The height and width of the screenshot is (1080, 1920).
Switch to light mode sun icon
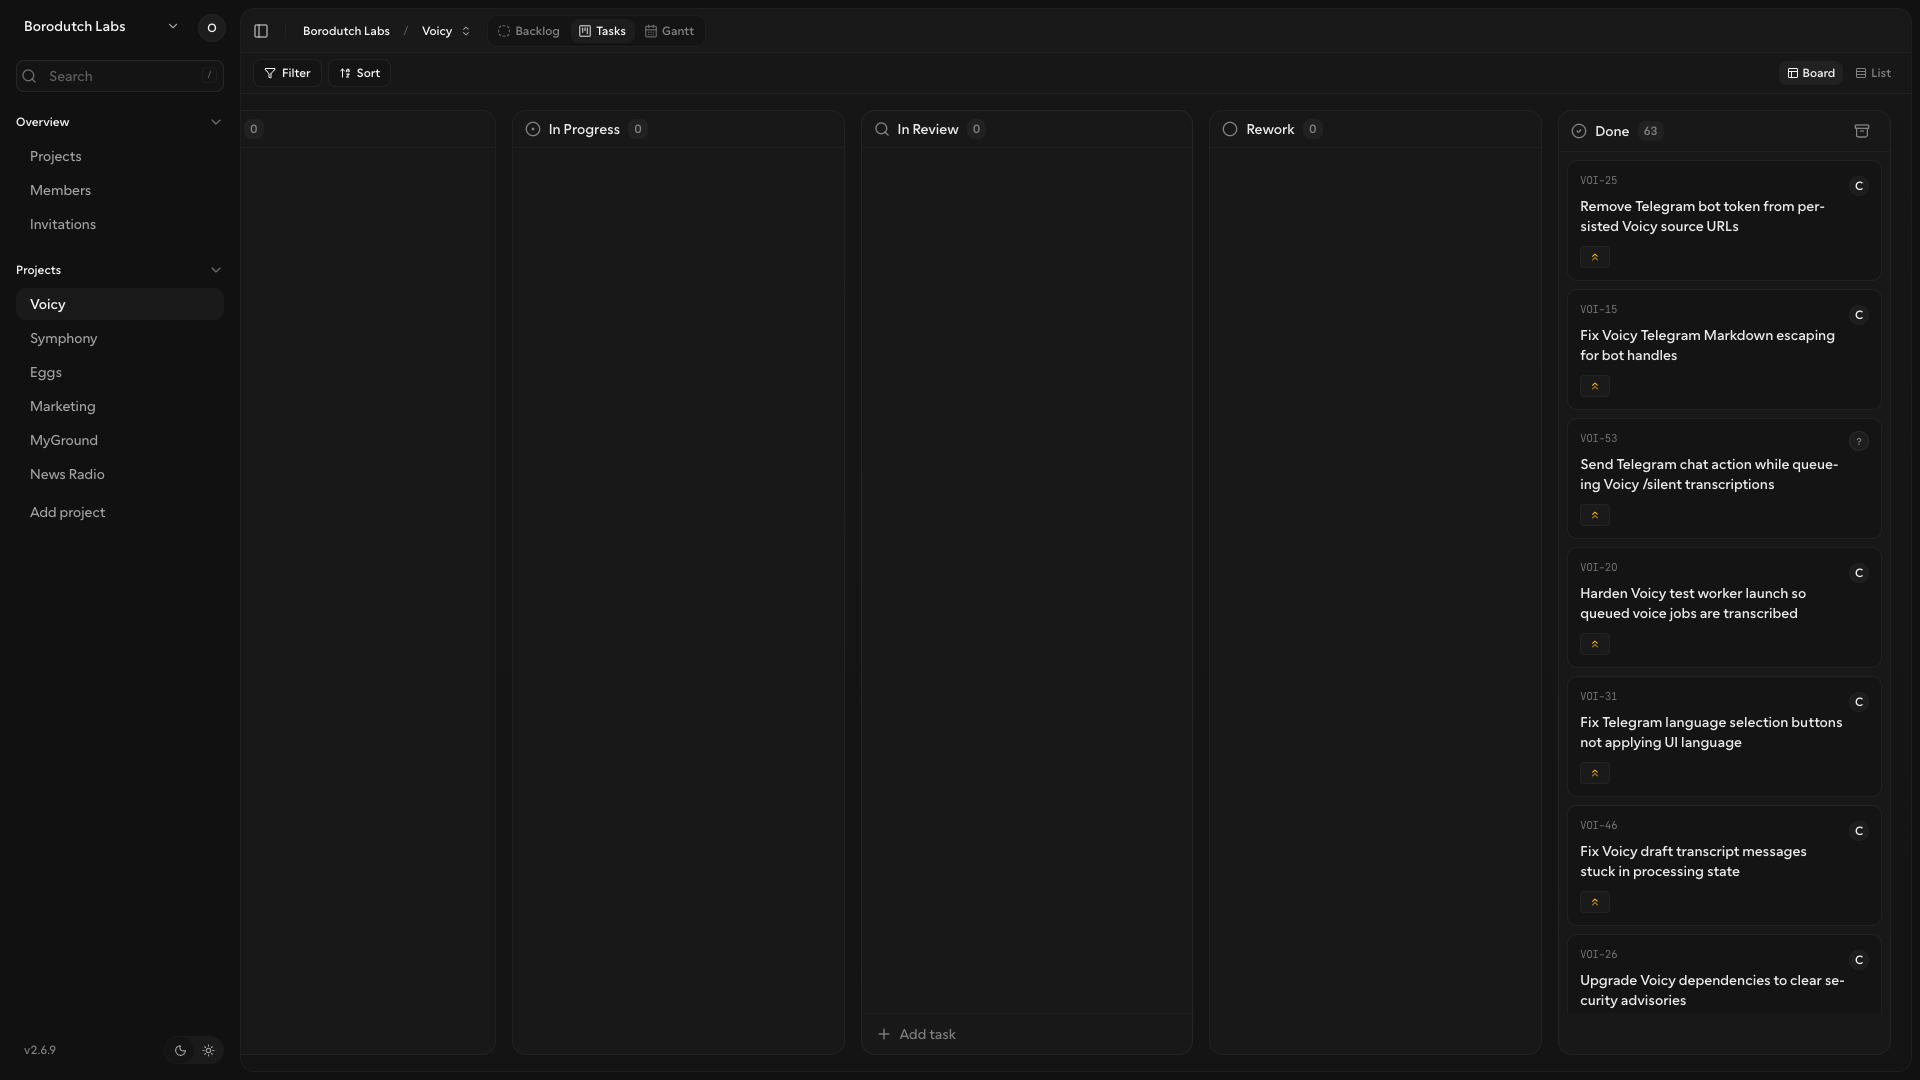point(208,1050)
